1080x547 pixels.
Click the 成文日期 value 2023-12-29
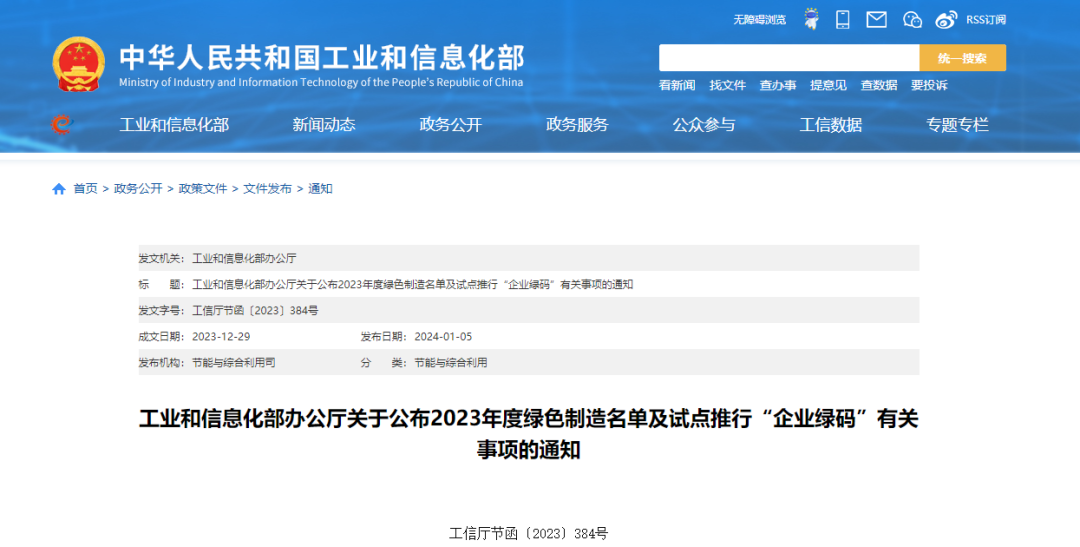pyautogui.click(x=221, y=337)
